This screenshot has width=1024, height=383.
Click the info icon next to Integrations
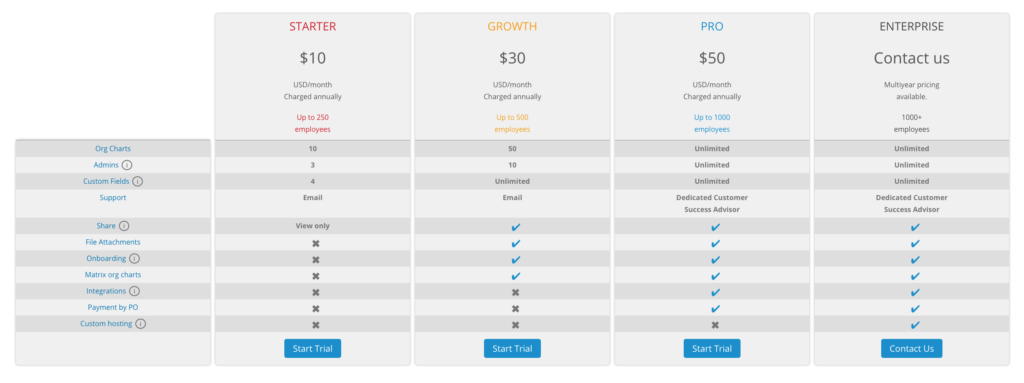pos(135,291)
